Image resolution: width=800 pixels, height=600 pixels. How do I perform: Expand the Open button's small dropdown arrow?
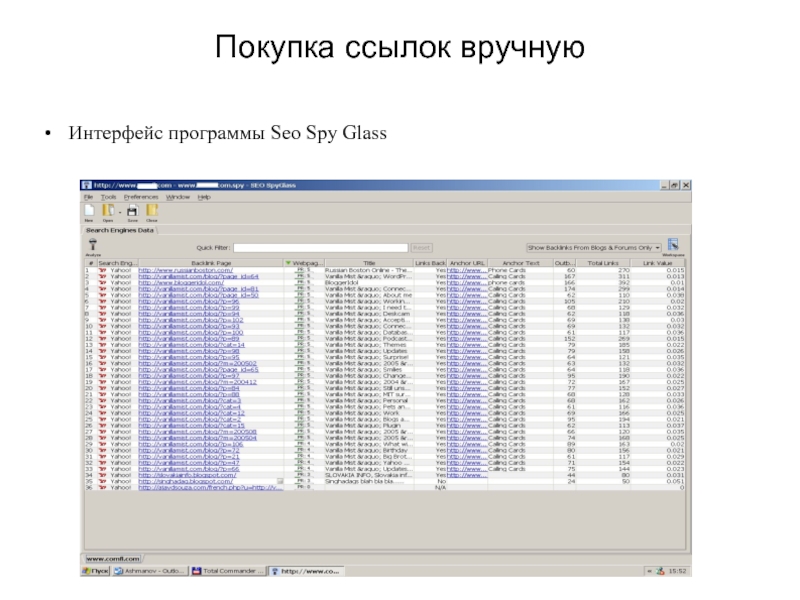[x=120, y=212]
